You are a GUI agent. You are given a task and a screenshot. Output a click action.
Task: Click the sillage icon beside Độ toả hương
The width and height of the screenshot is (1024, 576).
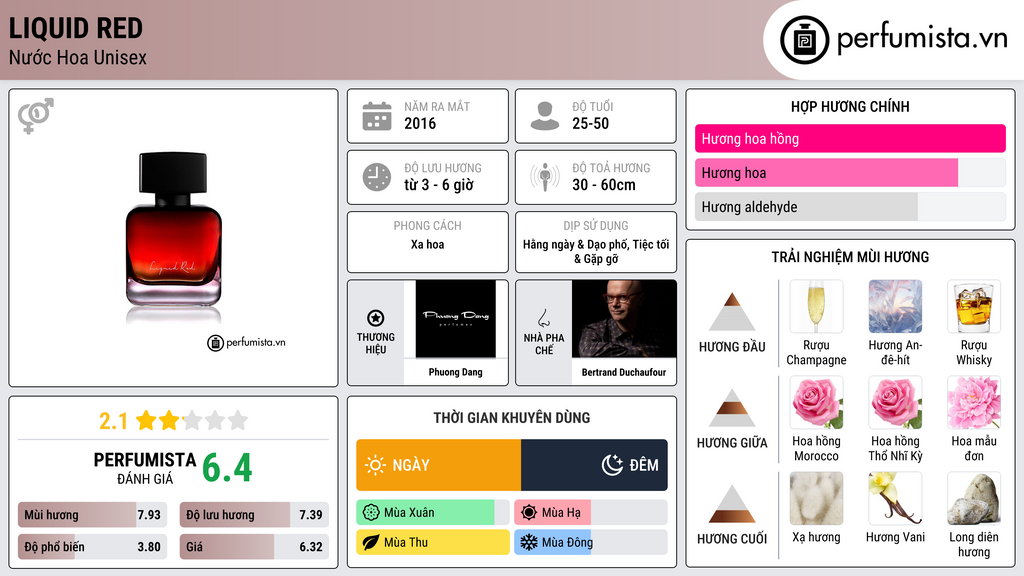[545, 177]
